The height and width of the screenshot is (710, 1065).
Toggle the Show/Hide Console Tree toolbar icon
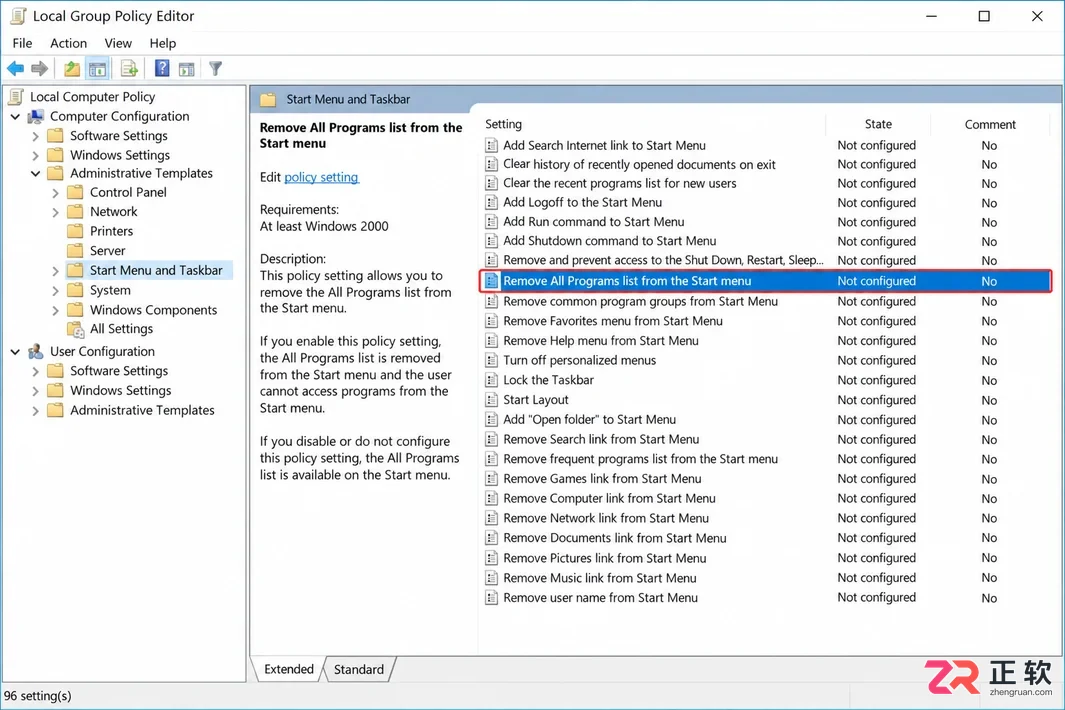pos(98,69)
